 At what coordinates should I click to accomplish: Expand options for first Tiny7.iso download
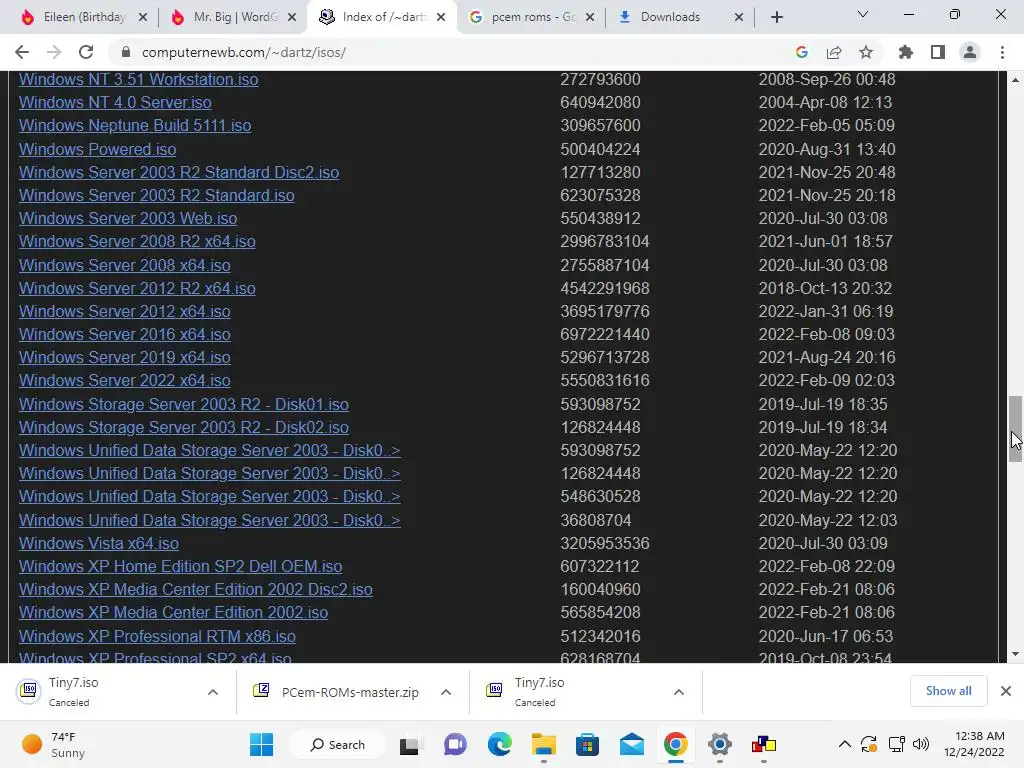pos(213,692)
